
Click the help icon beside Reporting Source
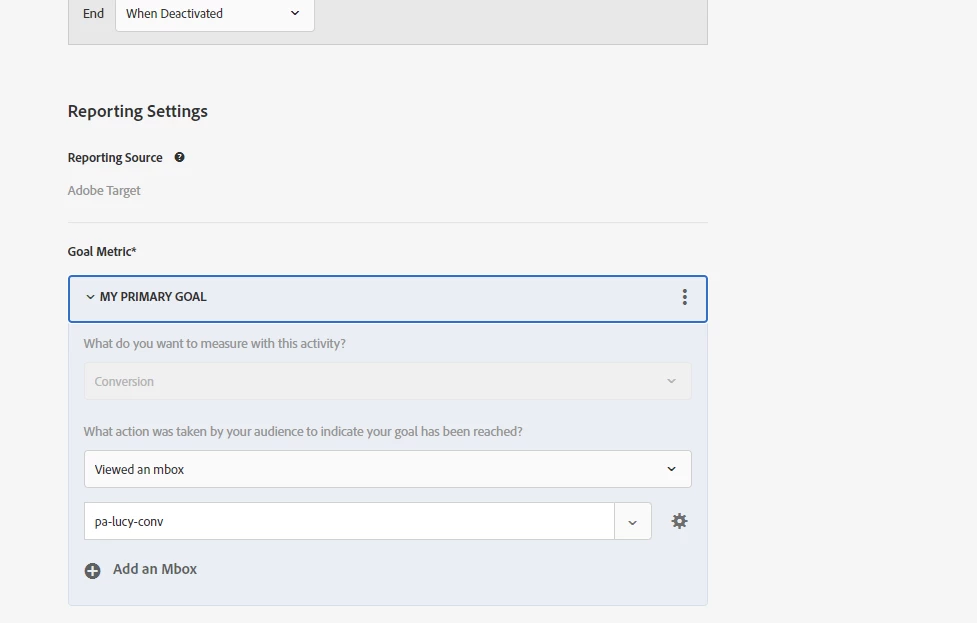click(x=179, y=157)
